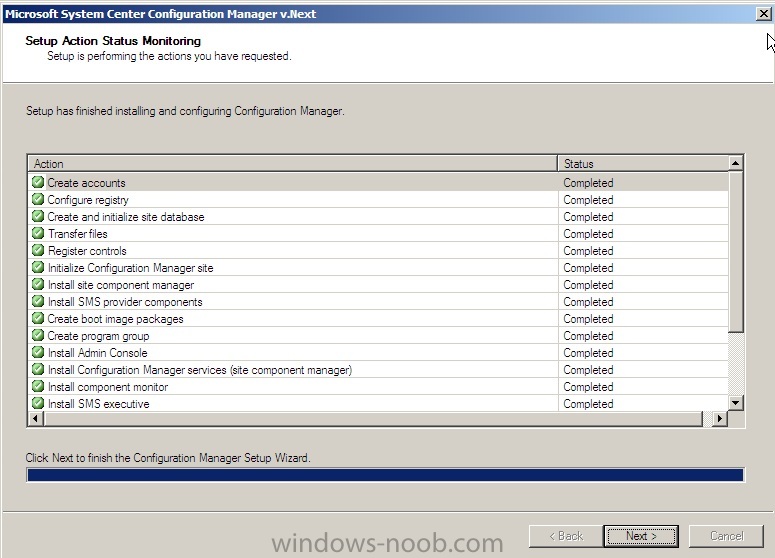Click the completed setup progress bar
This screenshot has width=775, height=558.
(385, 475)
